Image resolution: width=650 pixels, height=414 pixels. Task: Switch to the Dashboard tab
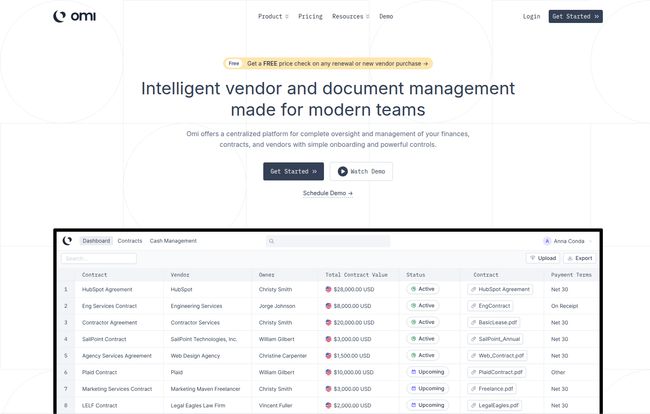pyautogui.click(x=96, y=241)
